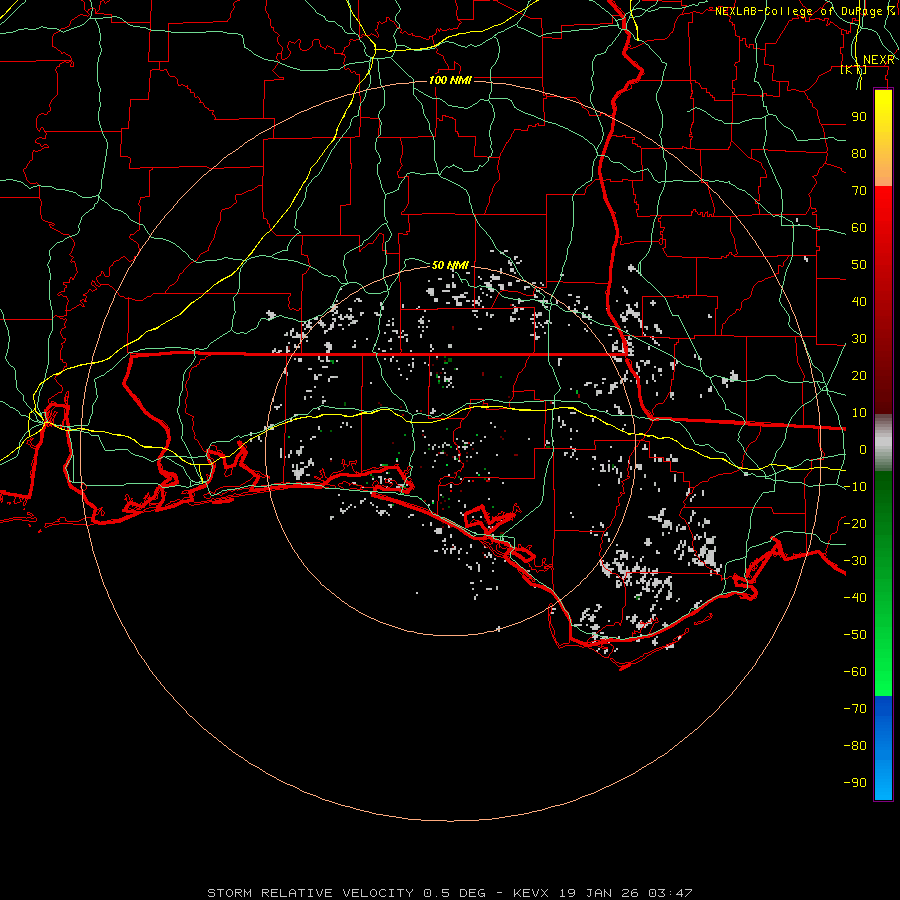Click the "19 JAN 26" date in the caption

click(599, 893)
